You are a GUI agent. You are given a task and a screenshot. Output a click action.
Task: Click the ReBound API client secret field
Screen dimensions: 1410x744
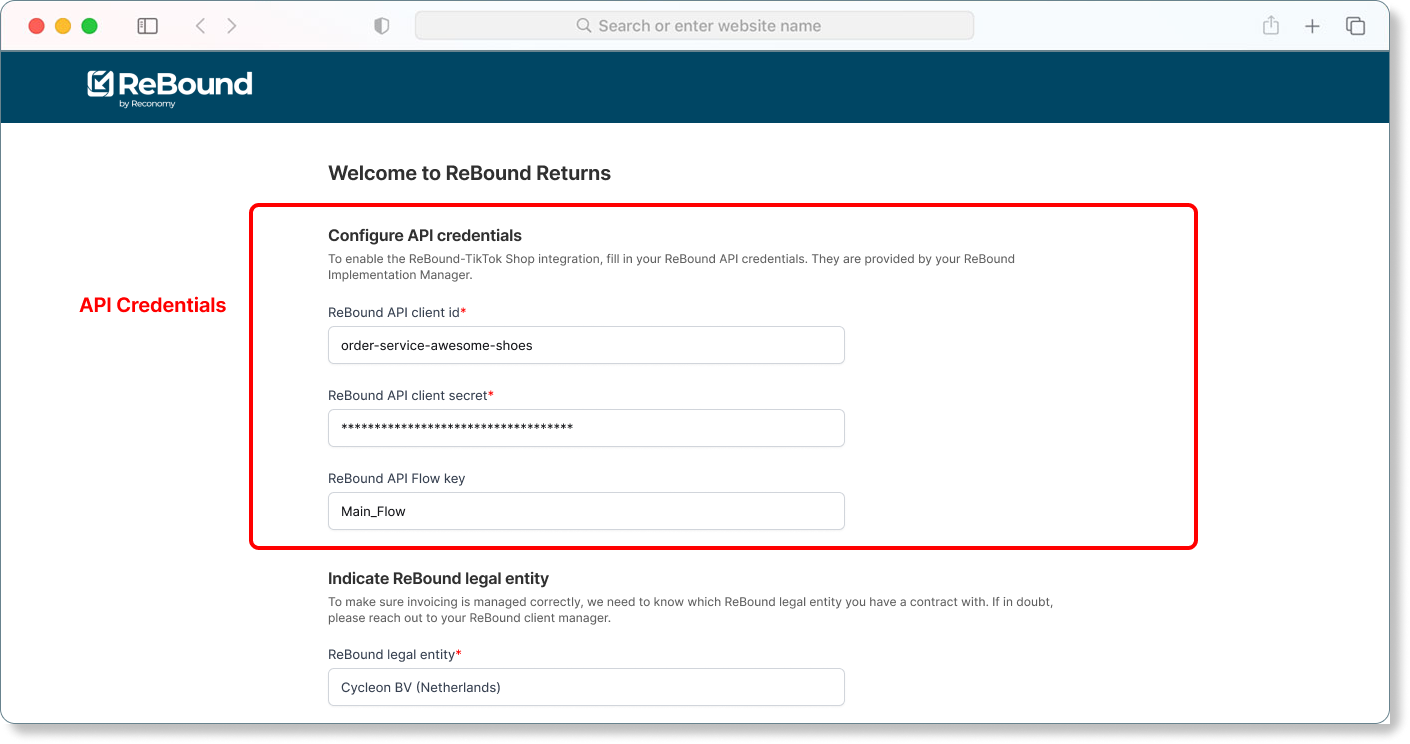pos(586,428)
